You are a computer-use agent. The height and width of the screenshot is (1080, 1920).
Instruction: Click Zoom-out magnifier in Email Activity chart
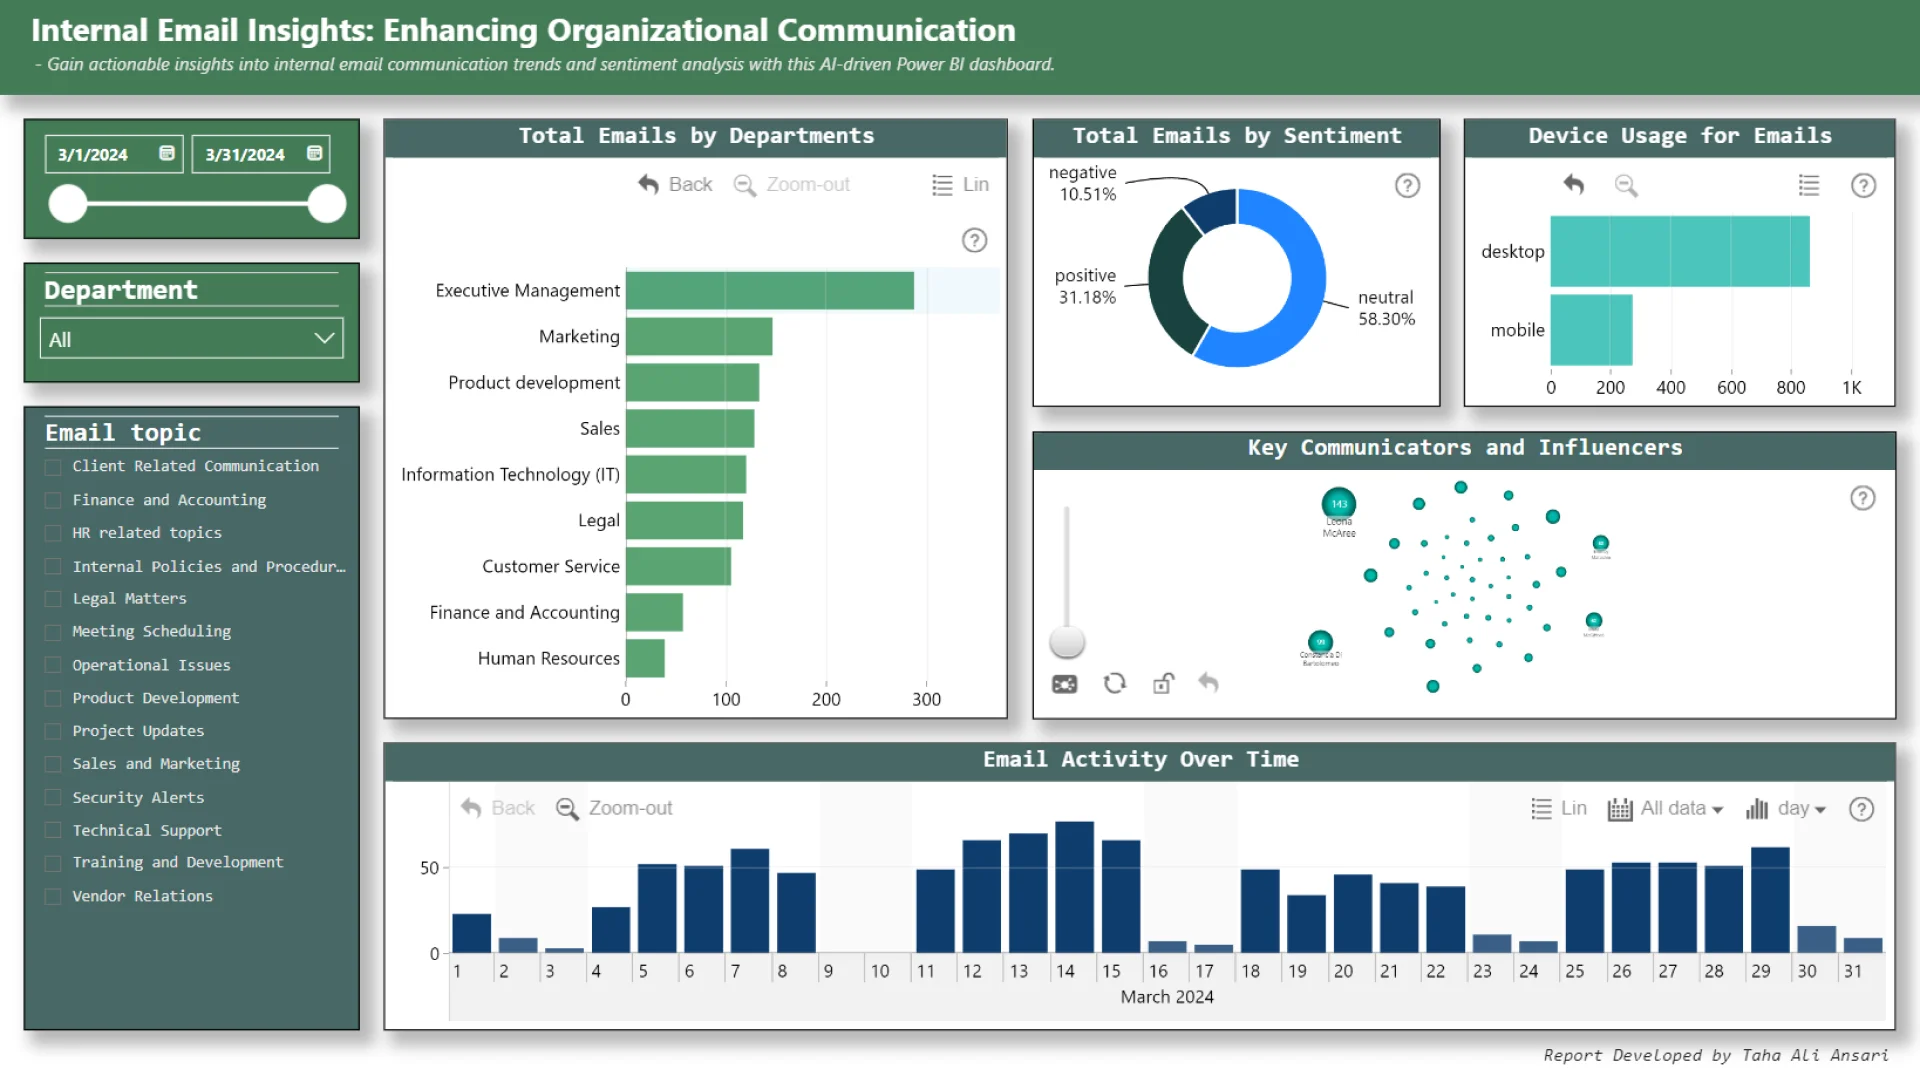(567, 809)
